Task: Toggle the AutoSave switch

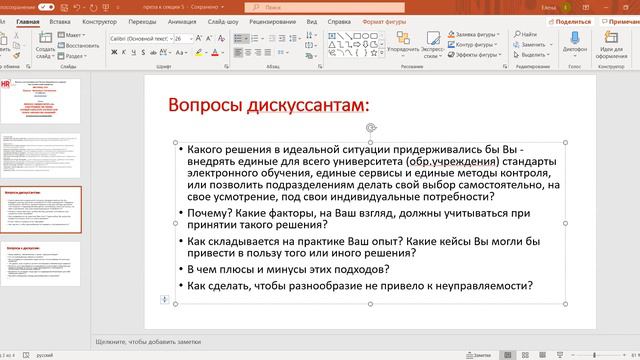Action: 46,7
